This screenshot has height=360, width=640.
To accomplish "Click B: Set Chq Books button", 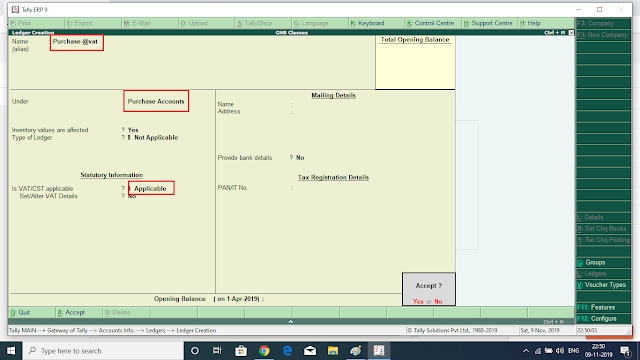I will (x=603, y=229).
